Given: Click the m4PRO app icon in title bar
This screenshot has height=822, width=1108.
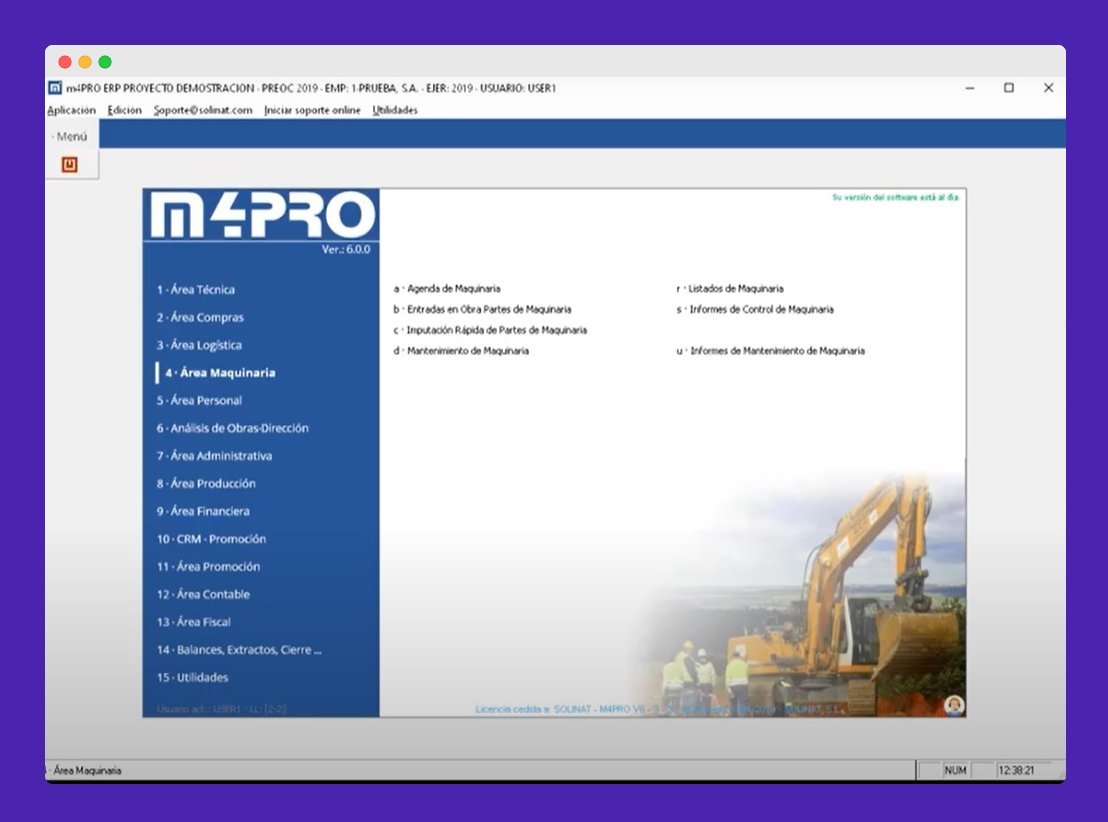Looking at the screenshot, I should (54, 88).
